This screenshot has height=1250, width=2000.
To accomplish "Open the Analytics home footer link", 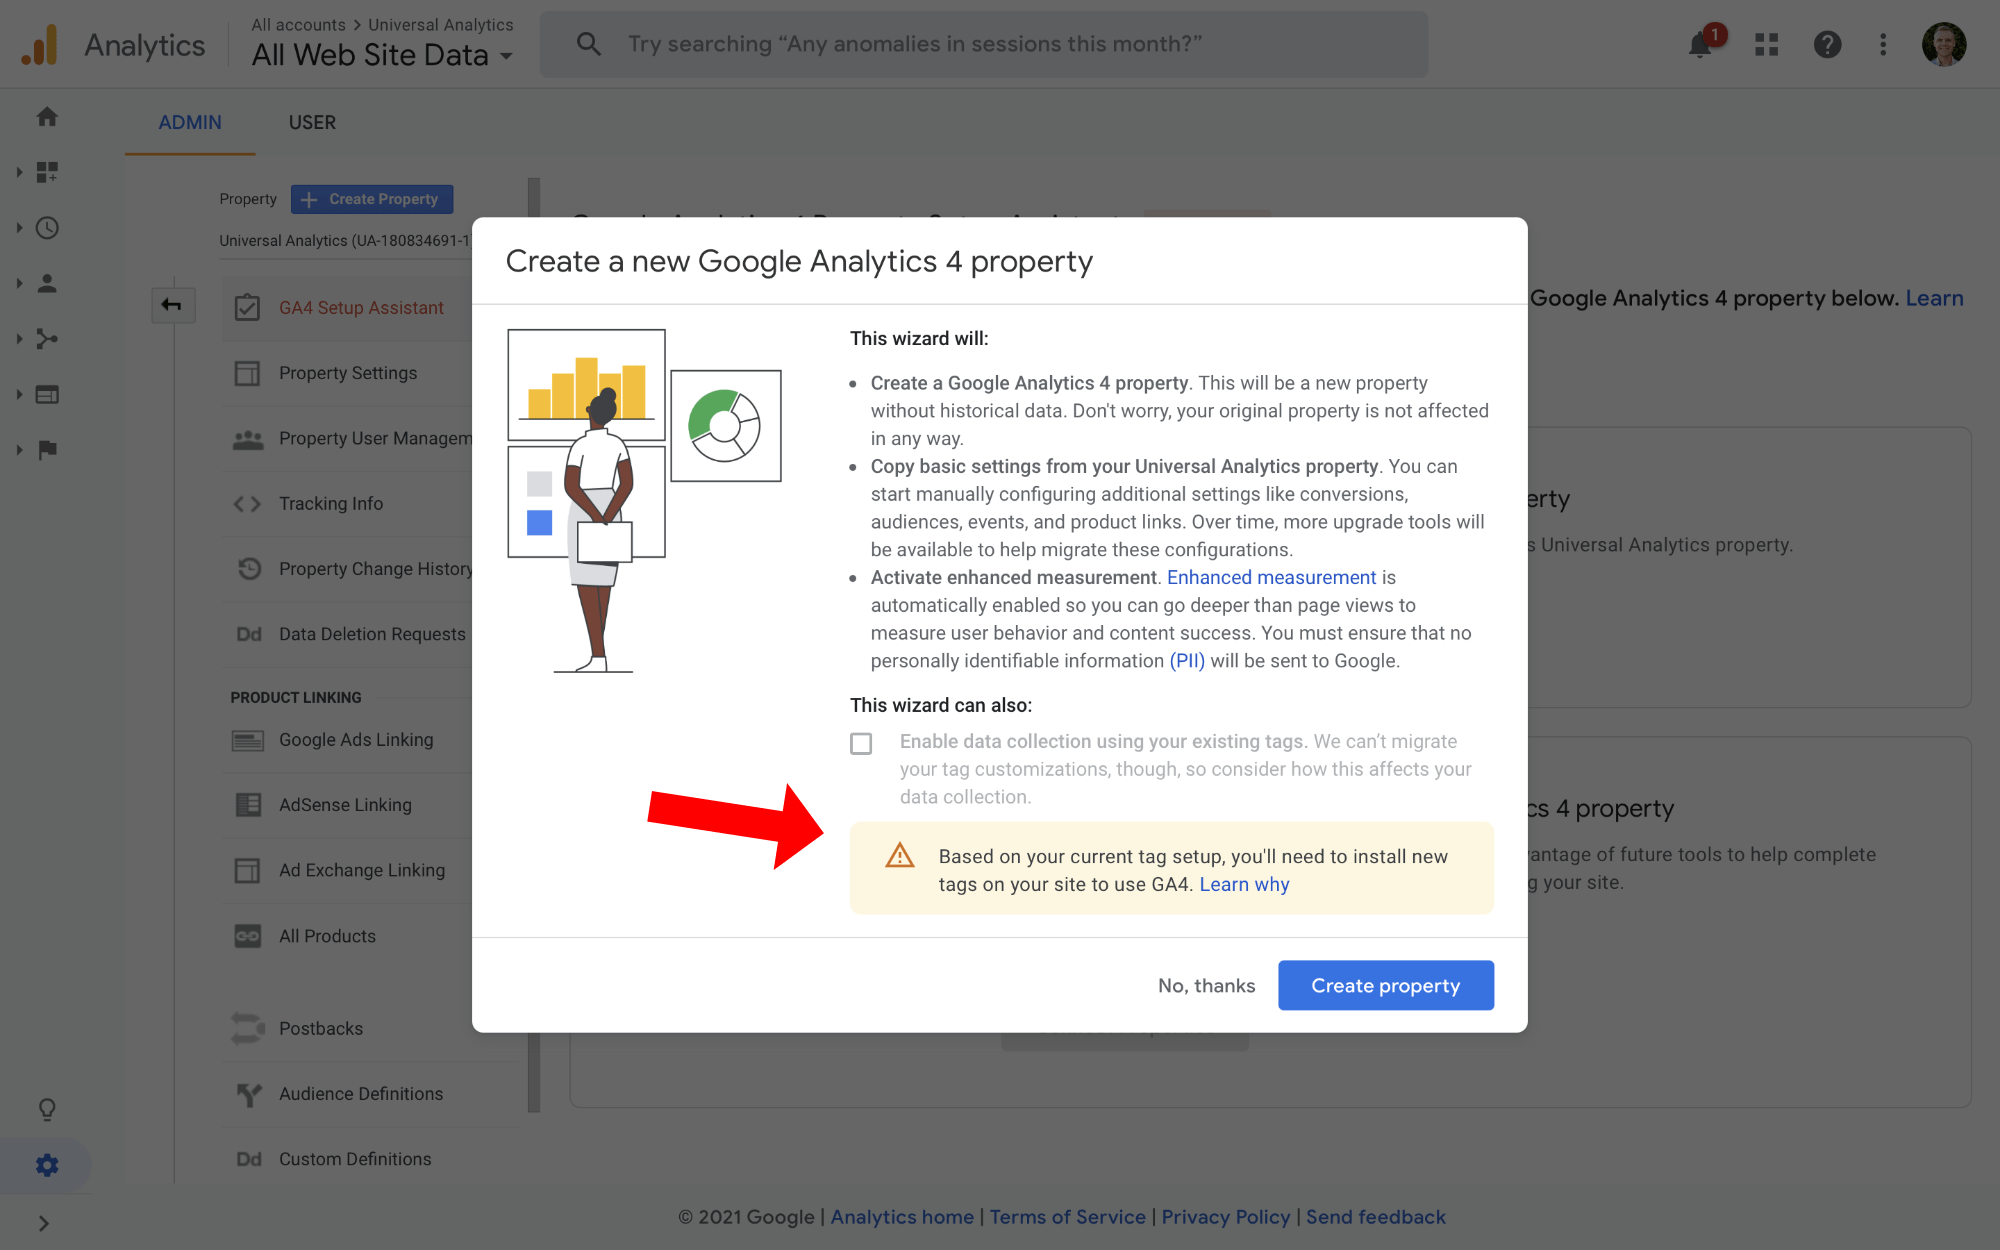I will point(902,1217).
